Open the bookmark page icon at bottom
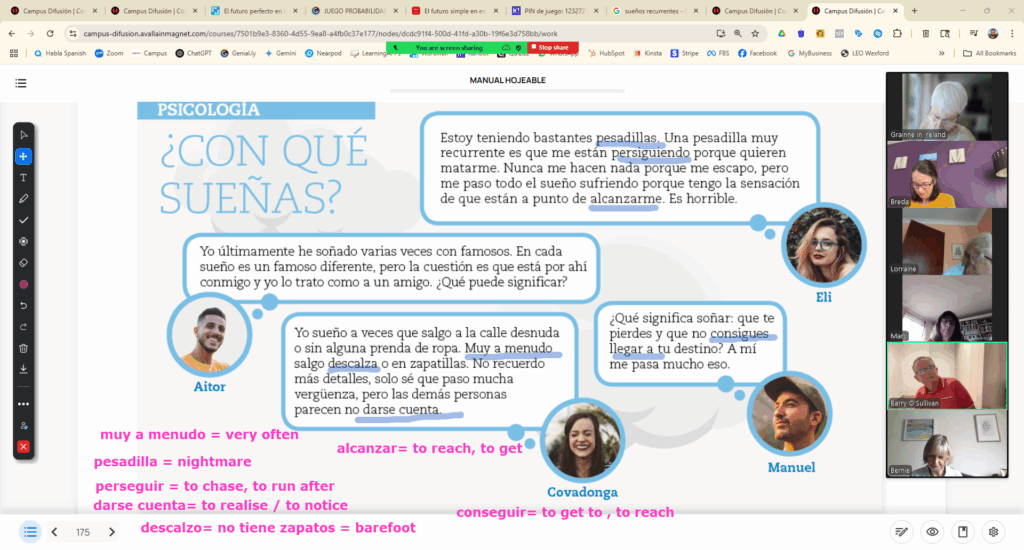The image size is (1024, 550). point(963,532)
